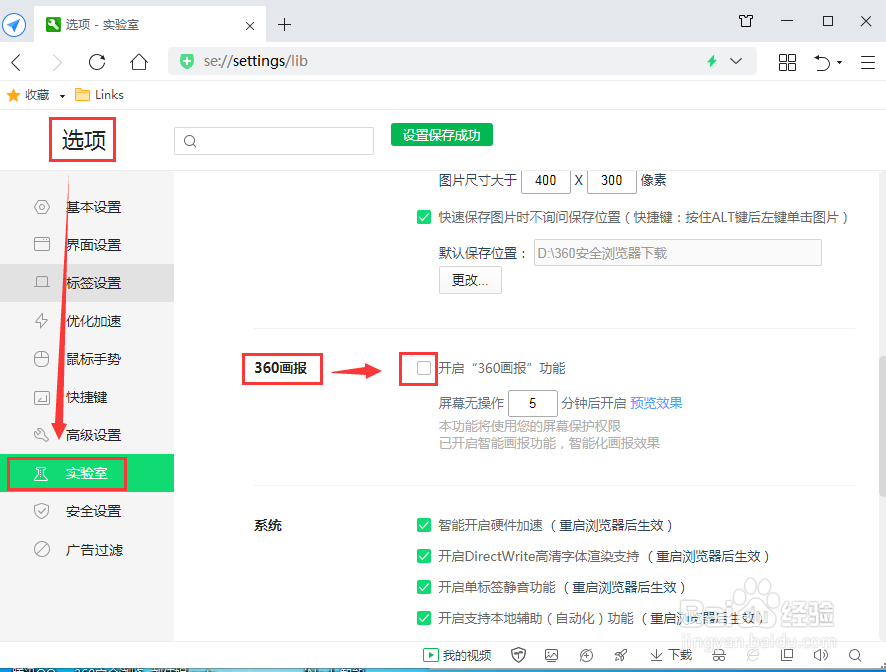Screen dimensions: 886x672
Task: Toggle 开启单标签静音功能 checkbox
Action: [x=424, y=587]
